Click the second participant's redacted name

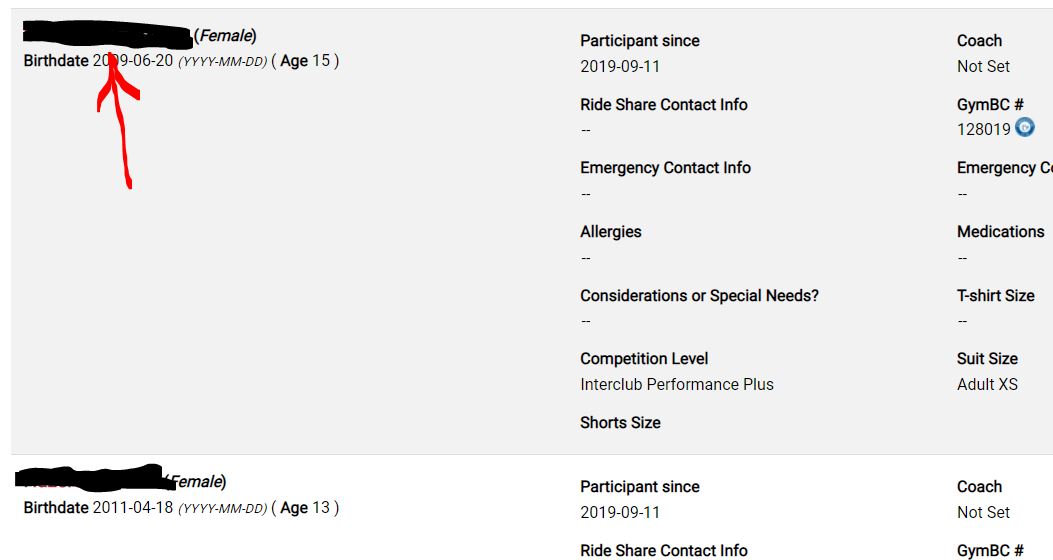[x=90, y=479]
